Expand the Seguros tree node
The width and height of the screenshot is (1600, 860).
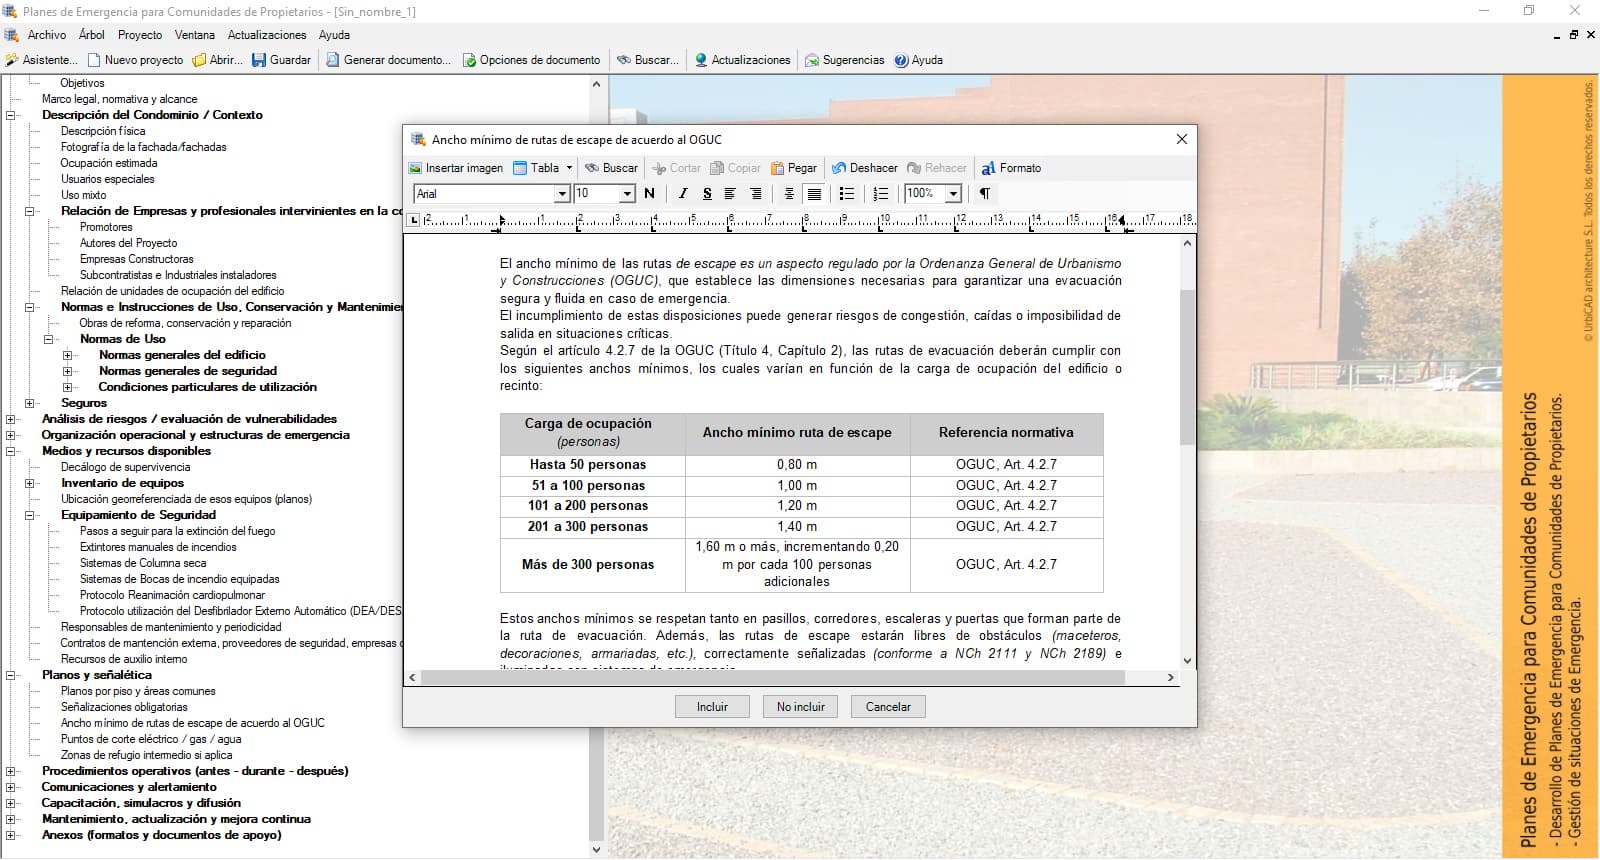pyautogui.click(x=30, y=403)
